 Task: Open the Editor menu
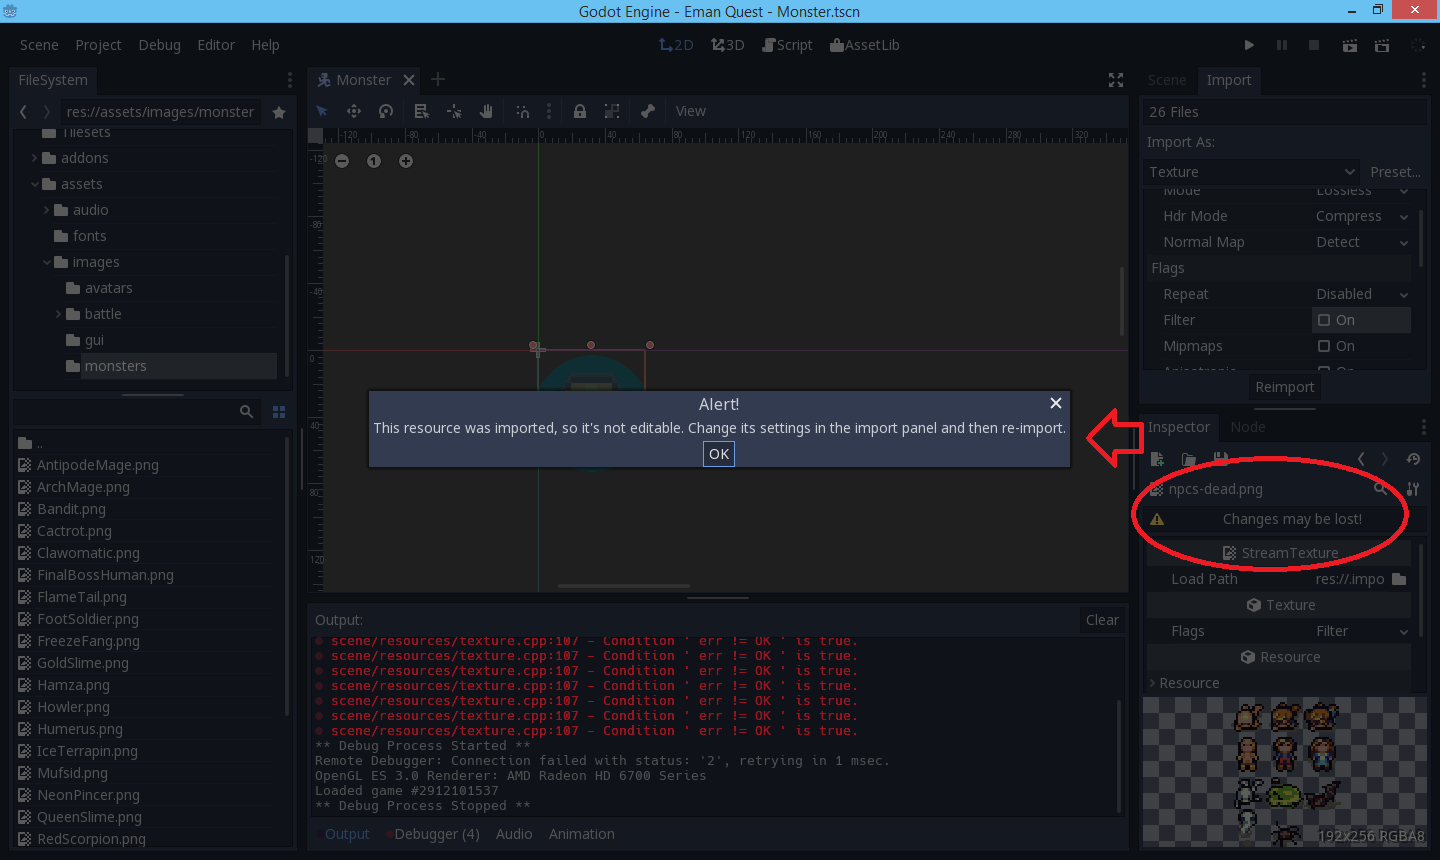click(x=216, y=45)
